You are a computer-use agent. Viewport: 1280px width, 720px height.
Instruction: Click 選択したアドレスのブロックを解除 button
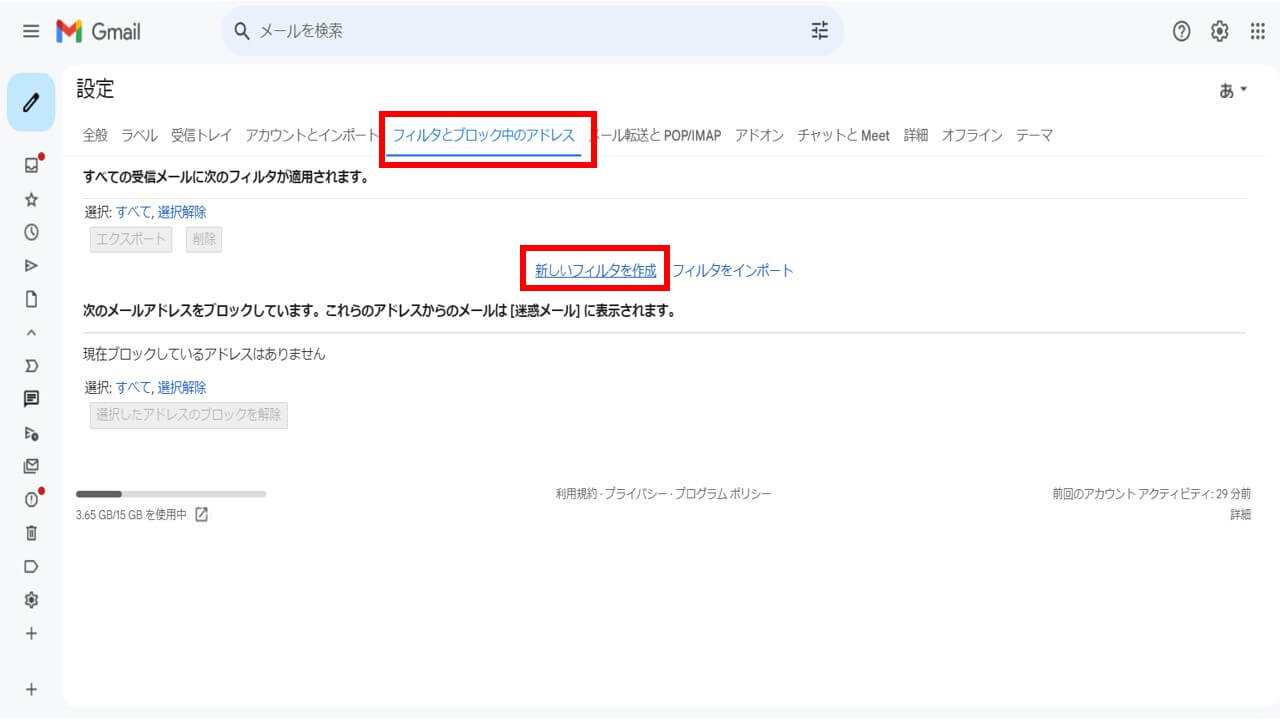coord(189,415)
